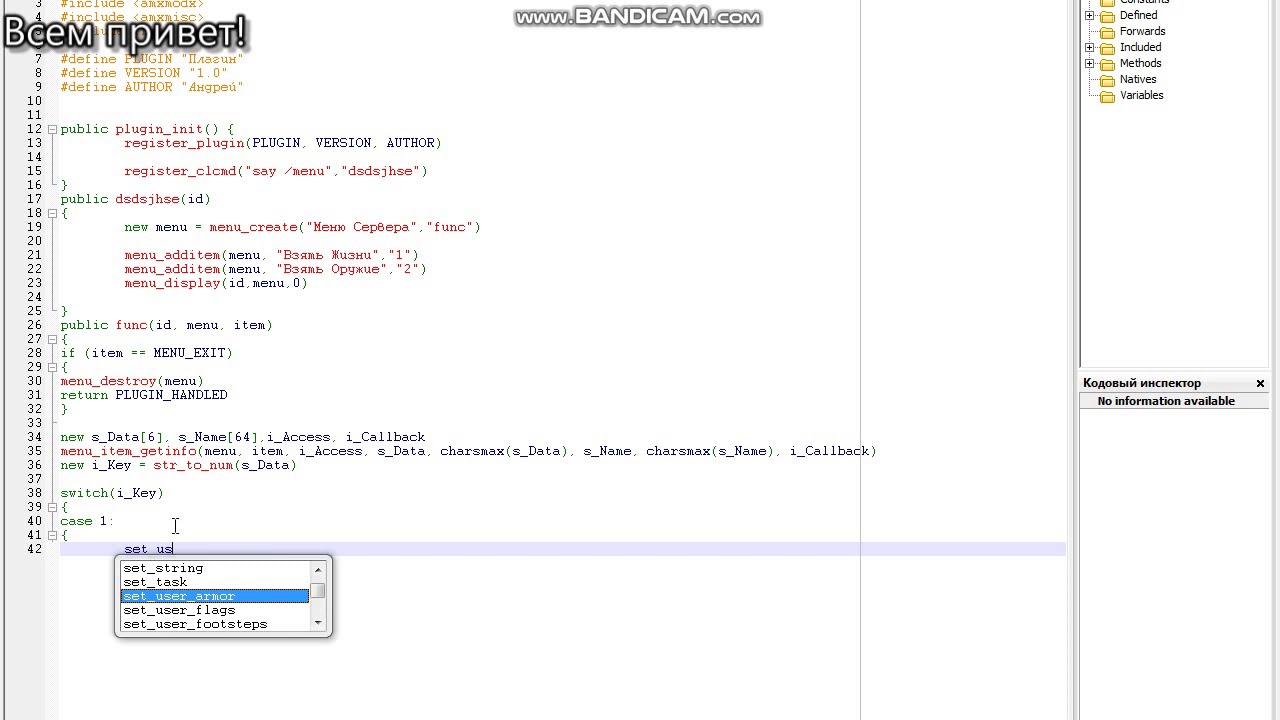The width and height of the screenshot is (1280, 720).
Task: Click the 'set_us' text on line 42
Action: click(148, 549)
